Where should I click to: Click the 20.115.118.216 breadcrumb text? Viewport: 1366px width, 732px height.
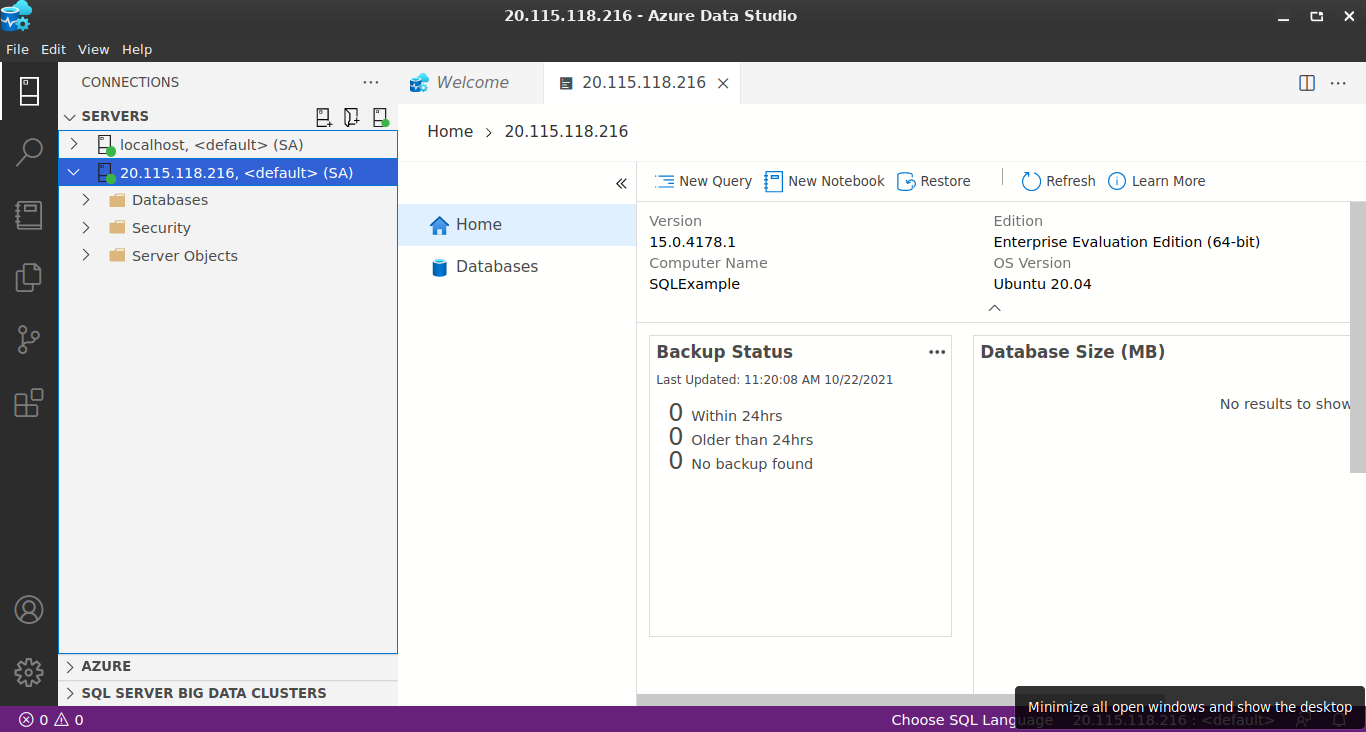pyautogui.click(x=566, y=131)
